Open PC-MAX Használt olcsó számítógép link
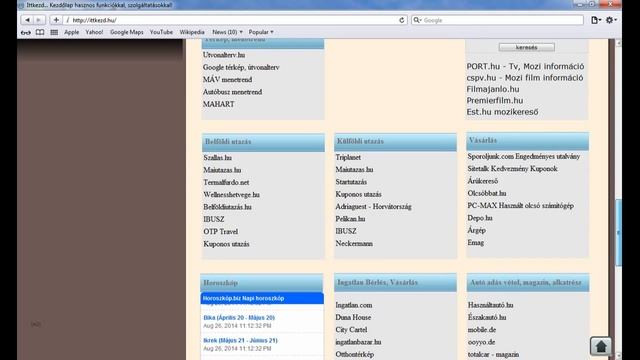640x360 pixels. click(x=520, y=206)
